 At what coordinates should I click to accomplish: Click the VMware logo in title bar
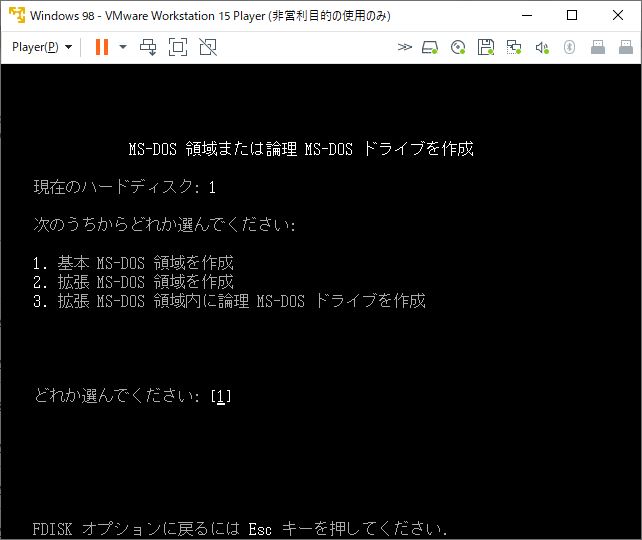pos(17,16)
